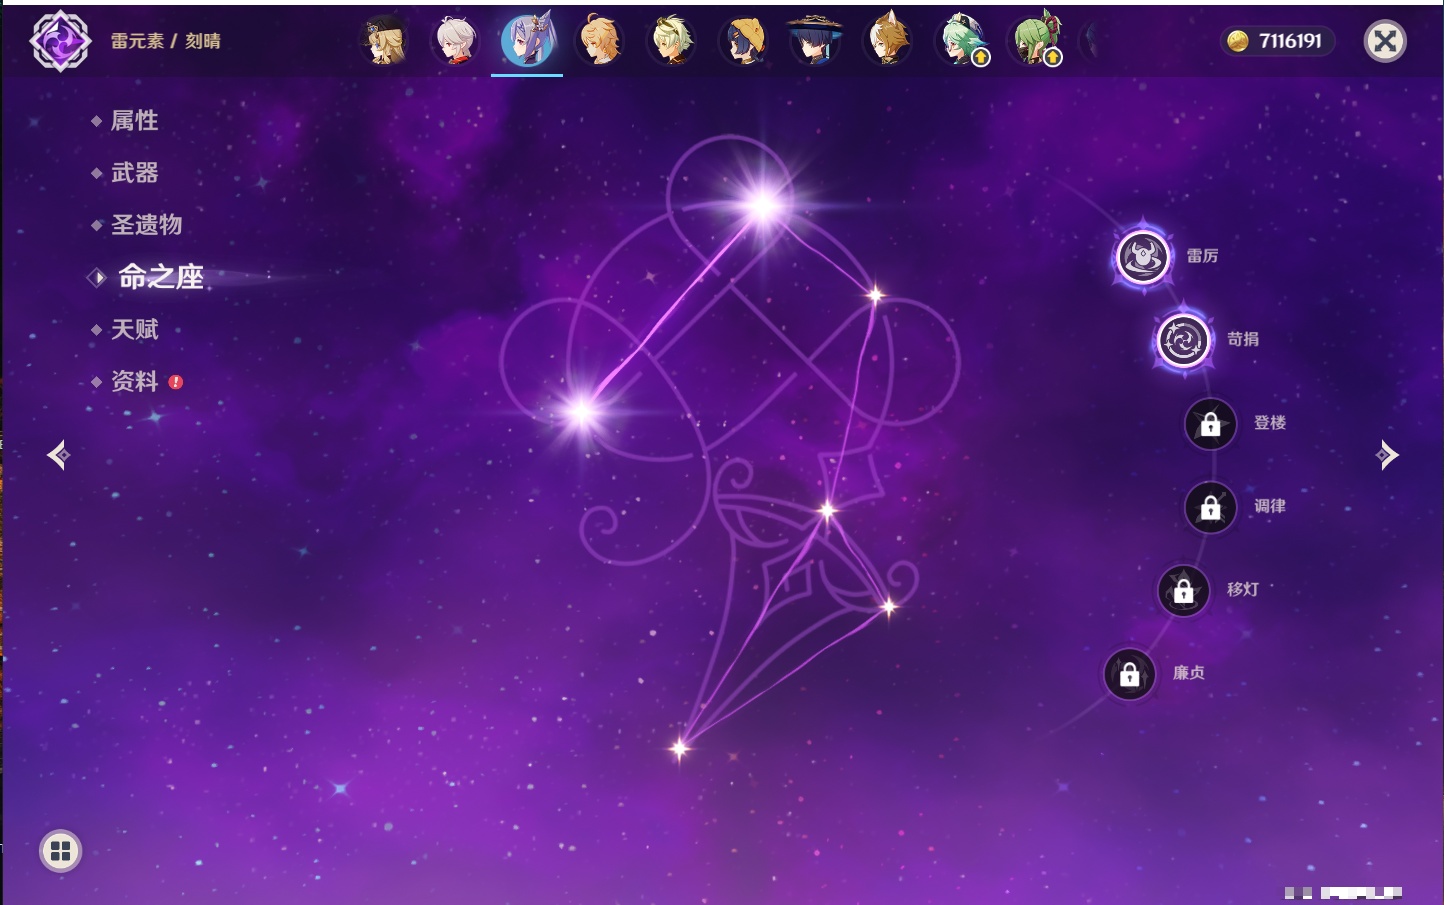Select the purple-haired Keqing avatar
Viewport: 1444px width, 905px height.
[x=528, y=41]
